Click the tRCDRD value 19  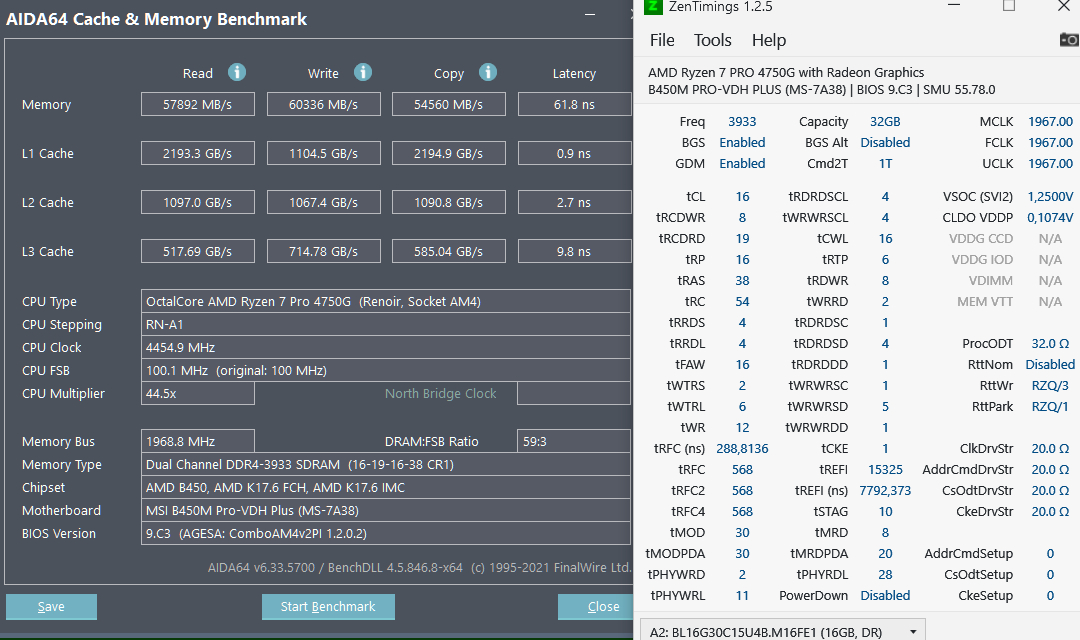[x=742, y=238]
